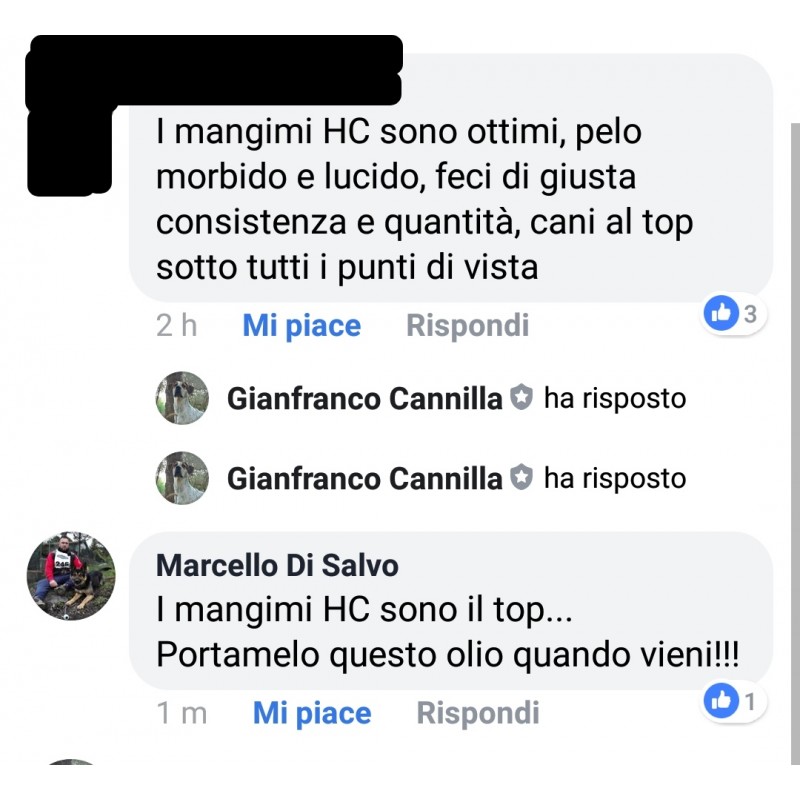The height and width of the screenshot is (800, 800).
Task: Click the partially visible avatar at bottom
Action: point(71,762)
